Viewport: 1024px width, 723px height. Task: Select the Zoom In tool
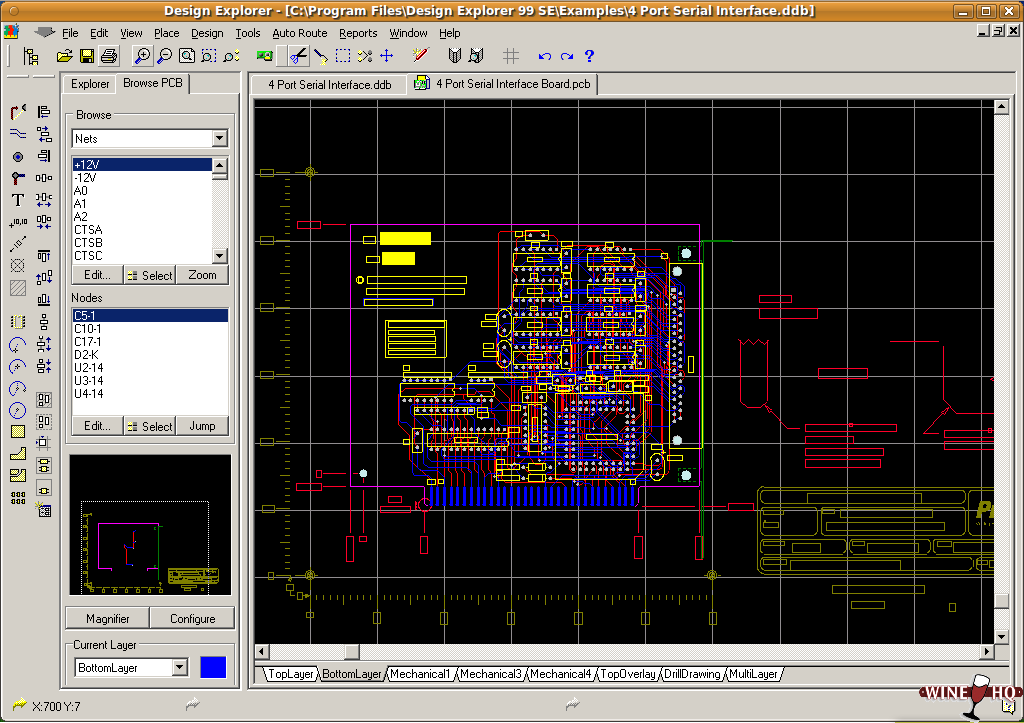141,56
